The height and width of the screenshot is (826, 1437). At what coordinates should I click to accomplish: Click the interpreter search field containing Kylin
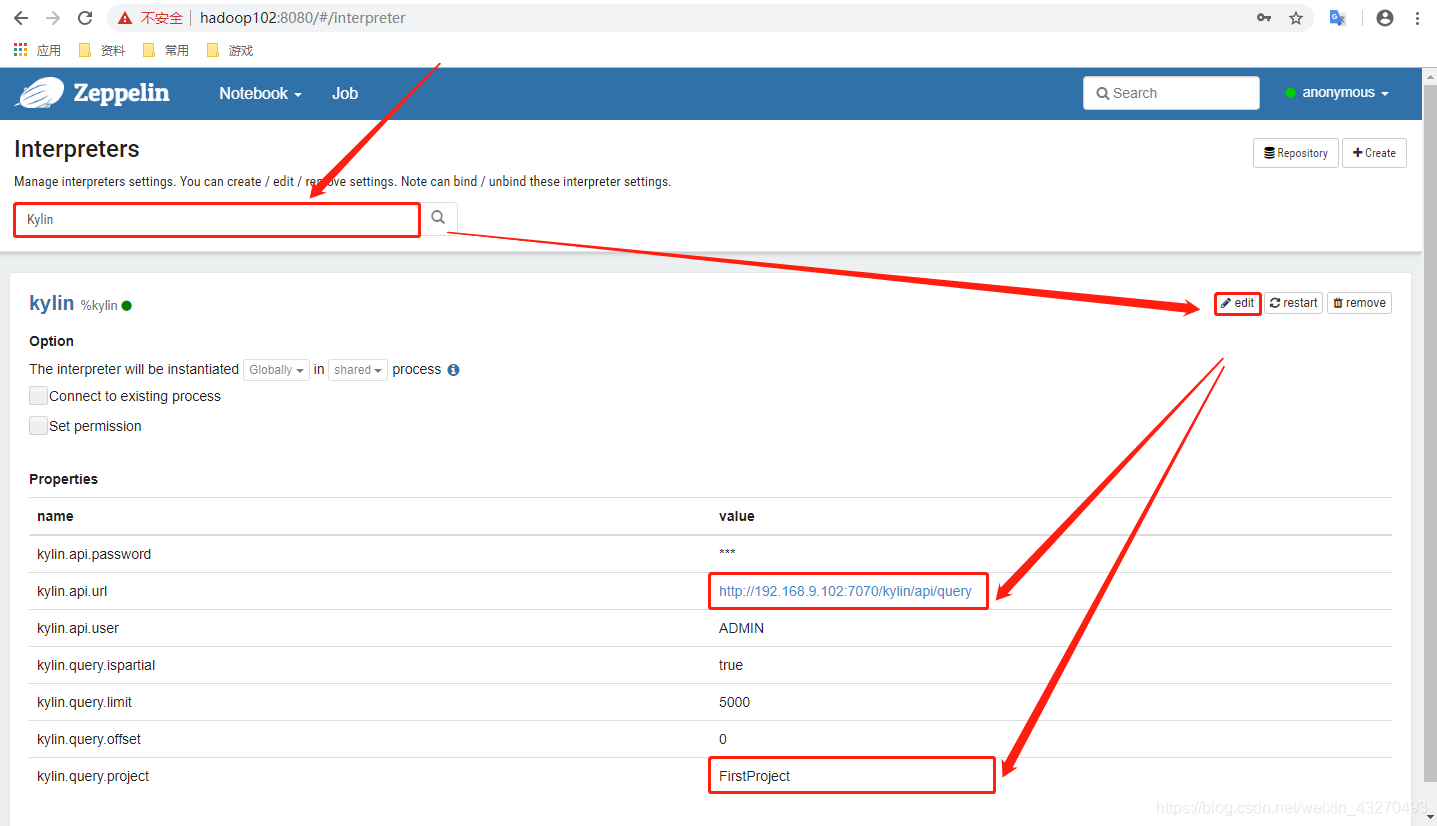(x=217, y=219)
